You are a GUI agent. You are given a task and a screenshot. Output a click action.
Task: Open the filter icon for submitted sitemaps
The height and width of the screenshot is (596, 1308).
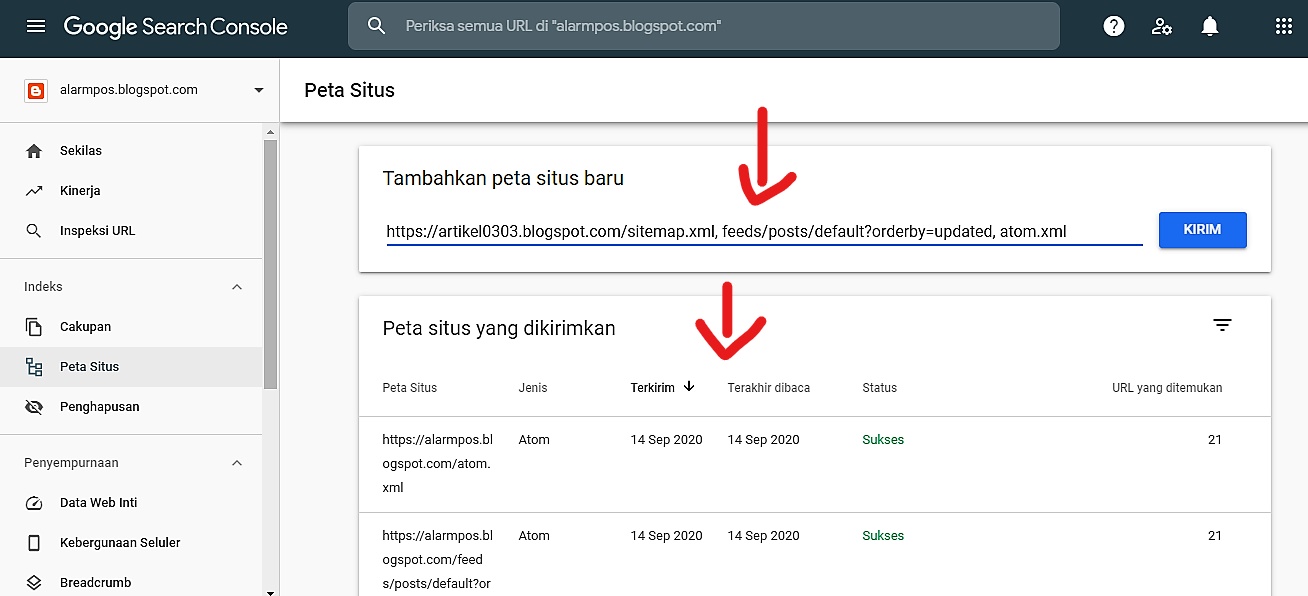tap(1222, 325)
